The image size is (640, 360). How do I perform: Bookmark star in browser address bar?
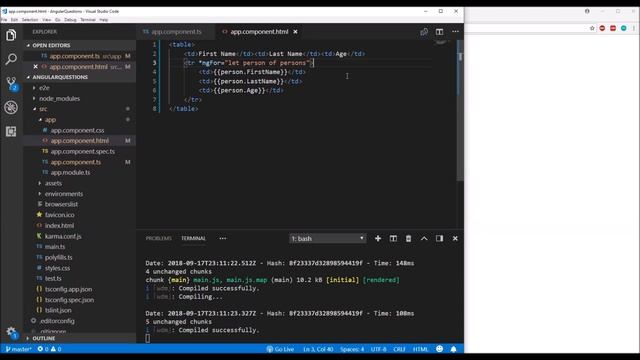[592, 28]
